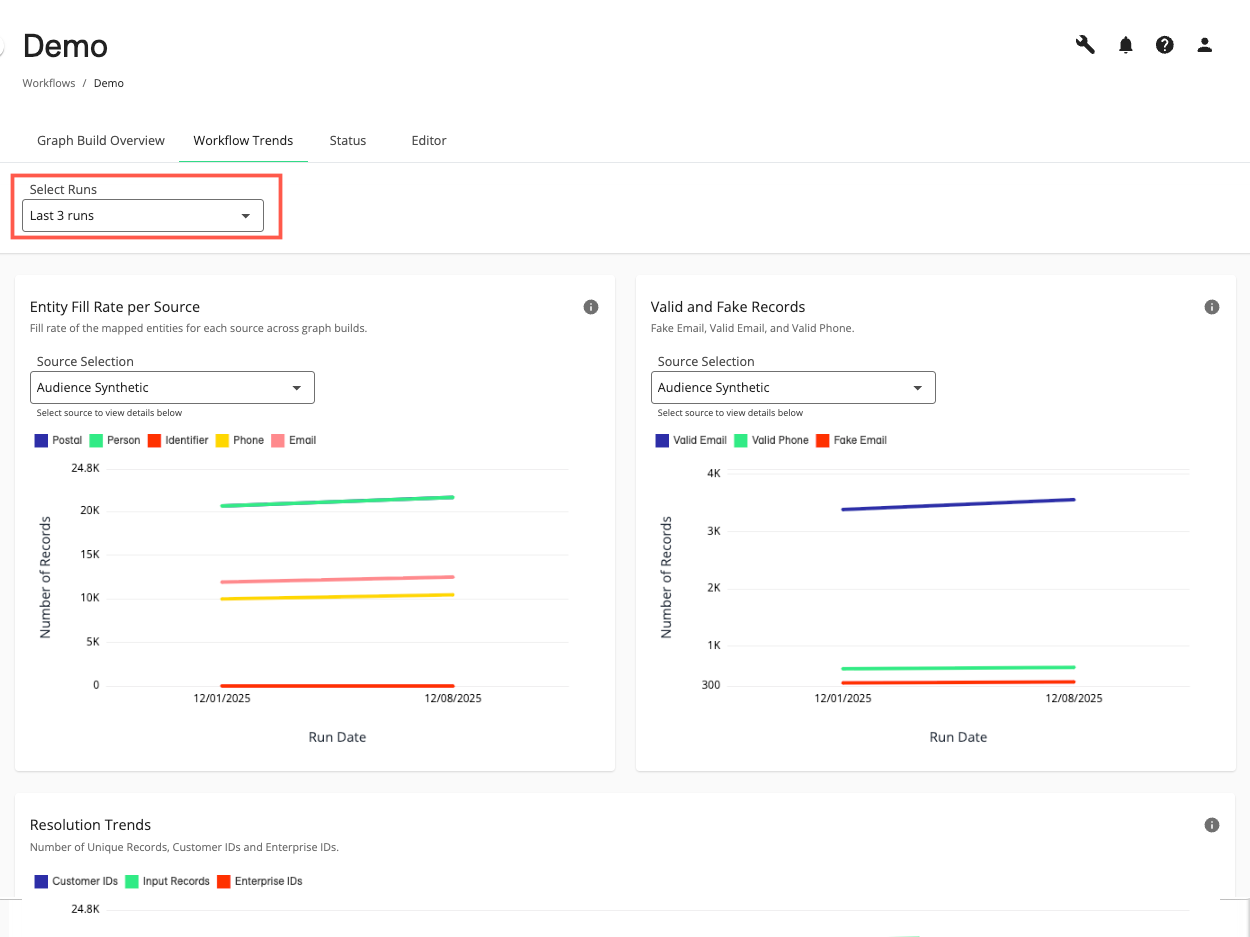The height and width of the screenshot is (937, 1250).
Task: Open the notifications bell
Action: [1125, 45]
